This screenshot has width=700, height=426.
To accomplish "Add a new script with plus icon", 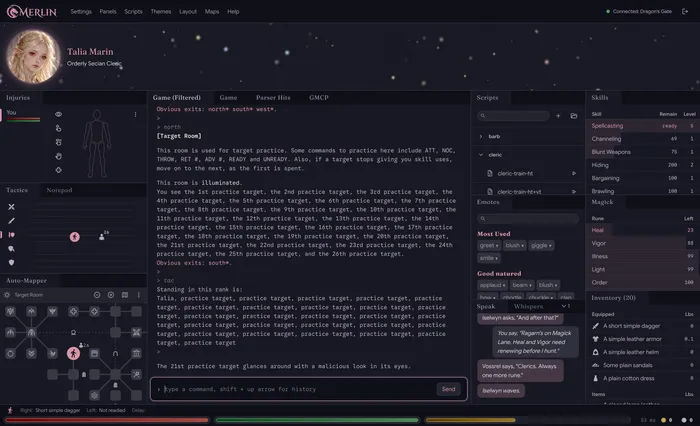I will (558, 116).
